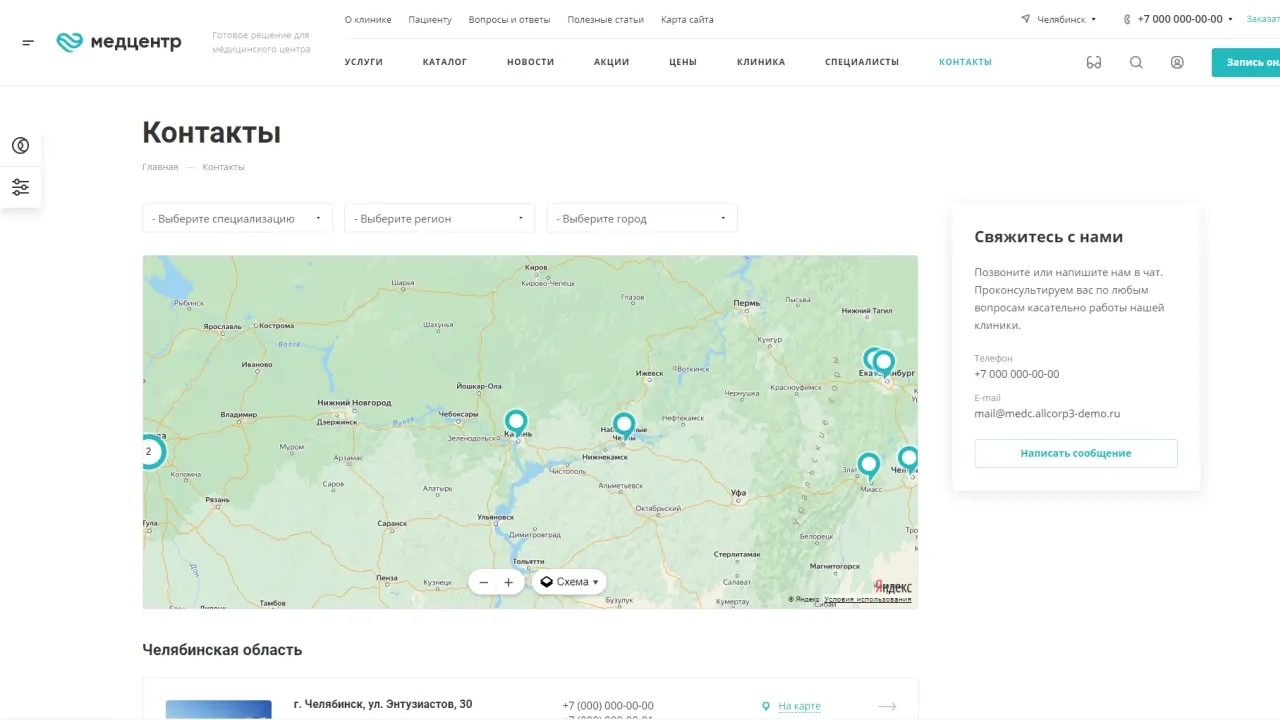Go to Новости section
This screenshot has width=1280, height=720.
coord(530,62)
